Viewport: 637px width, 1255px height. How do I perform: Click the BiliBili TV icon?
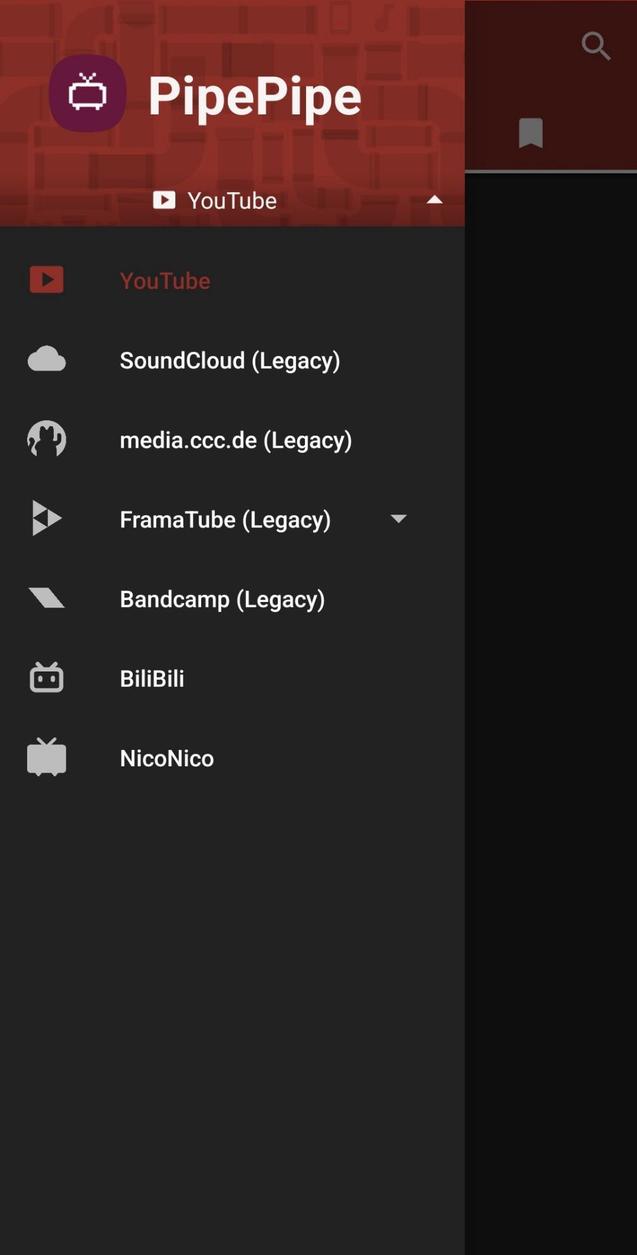(46, 677)
